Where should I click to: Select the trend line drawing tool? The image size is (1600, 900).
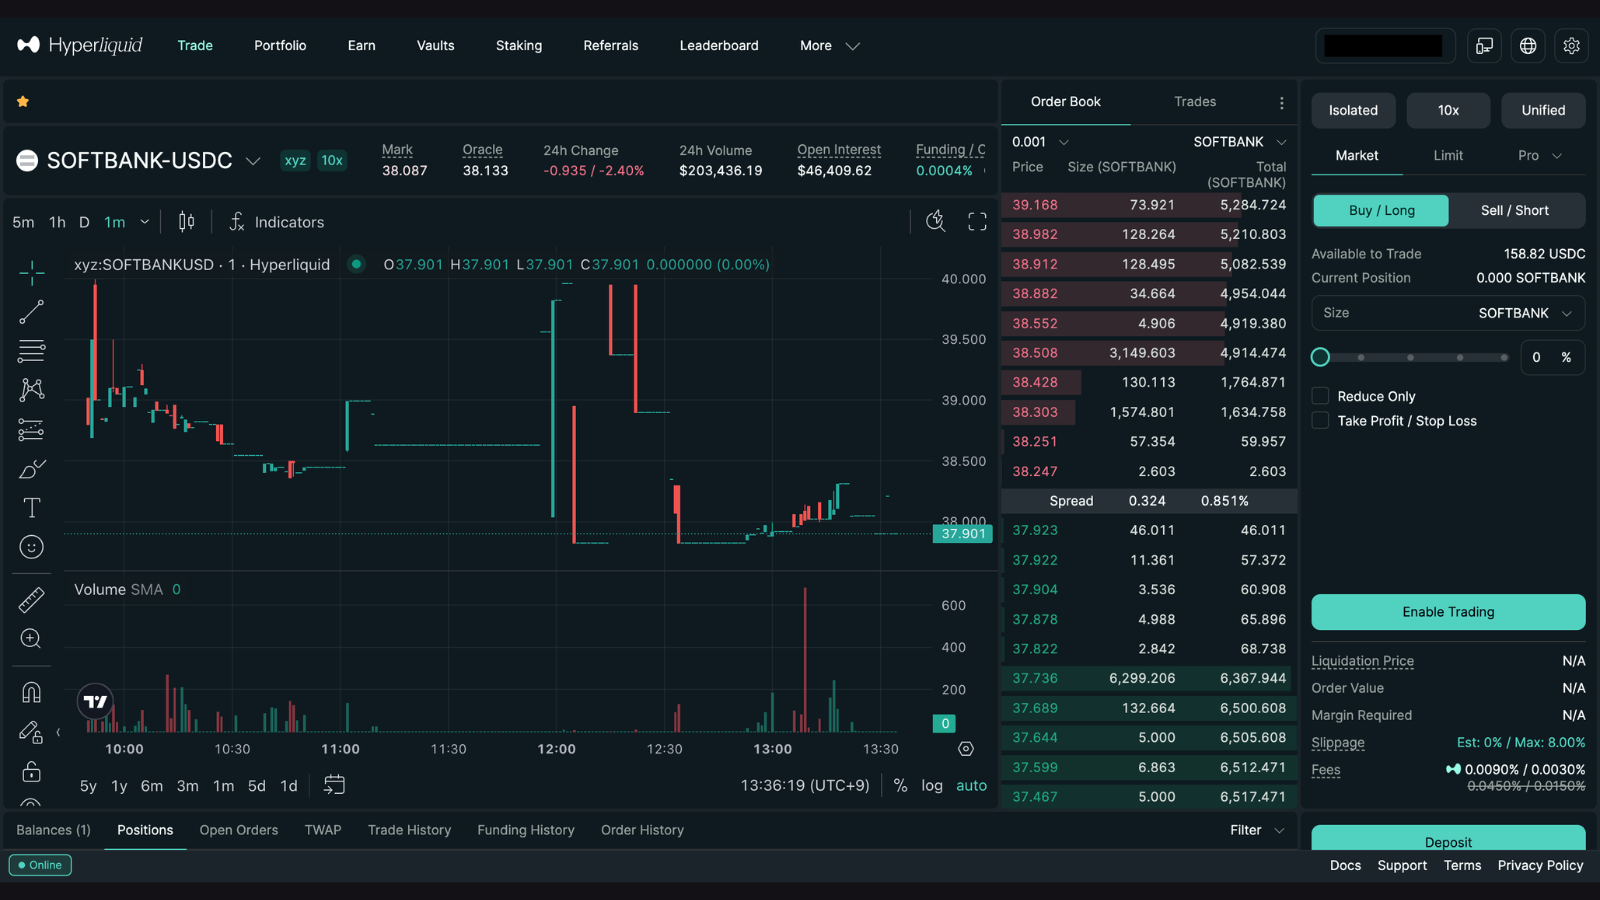tap(31, 312)
